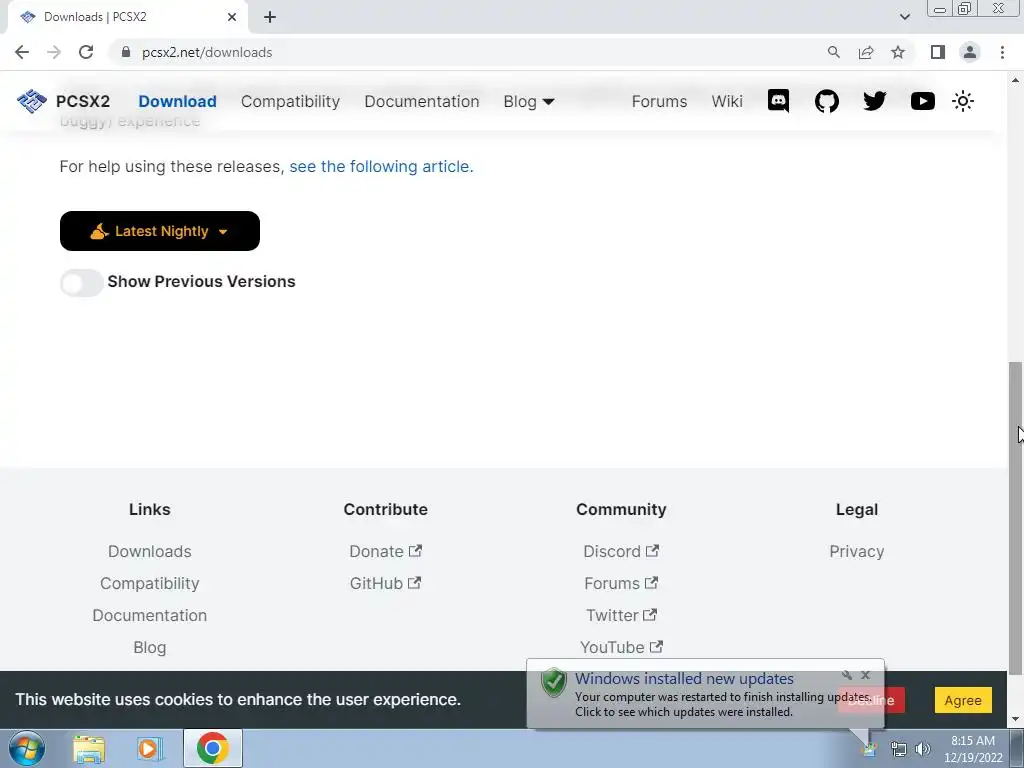Open the footer Blog link

[150, 647]
